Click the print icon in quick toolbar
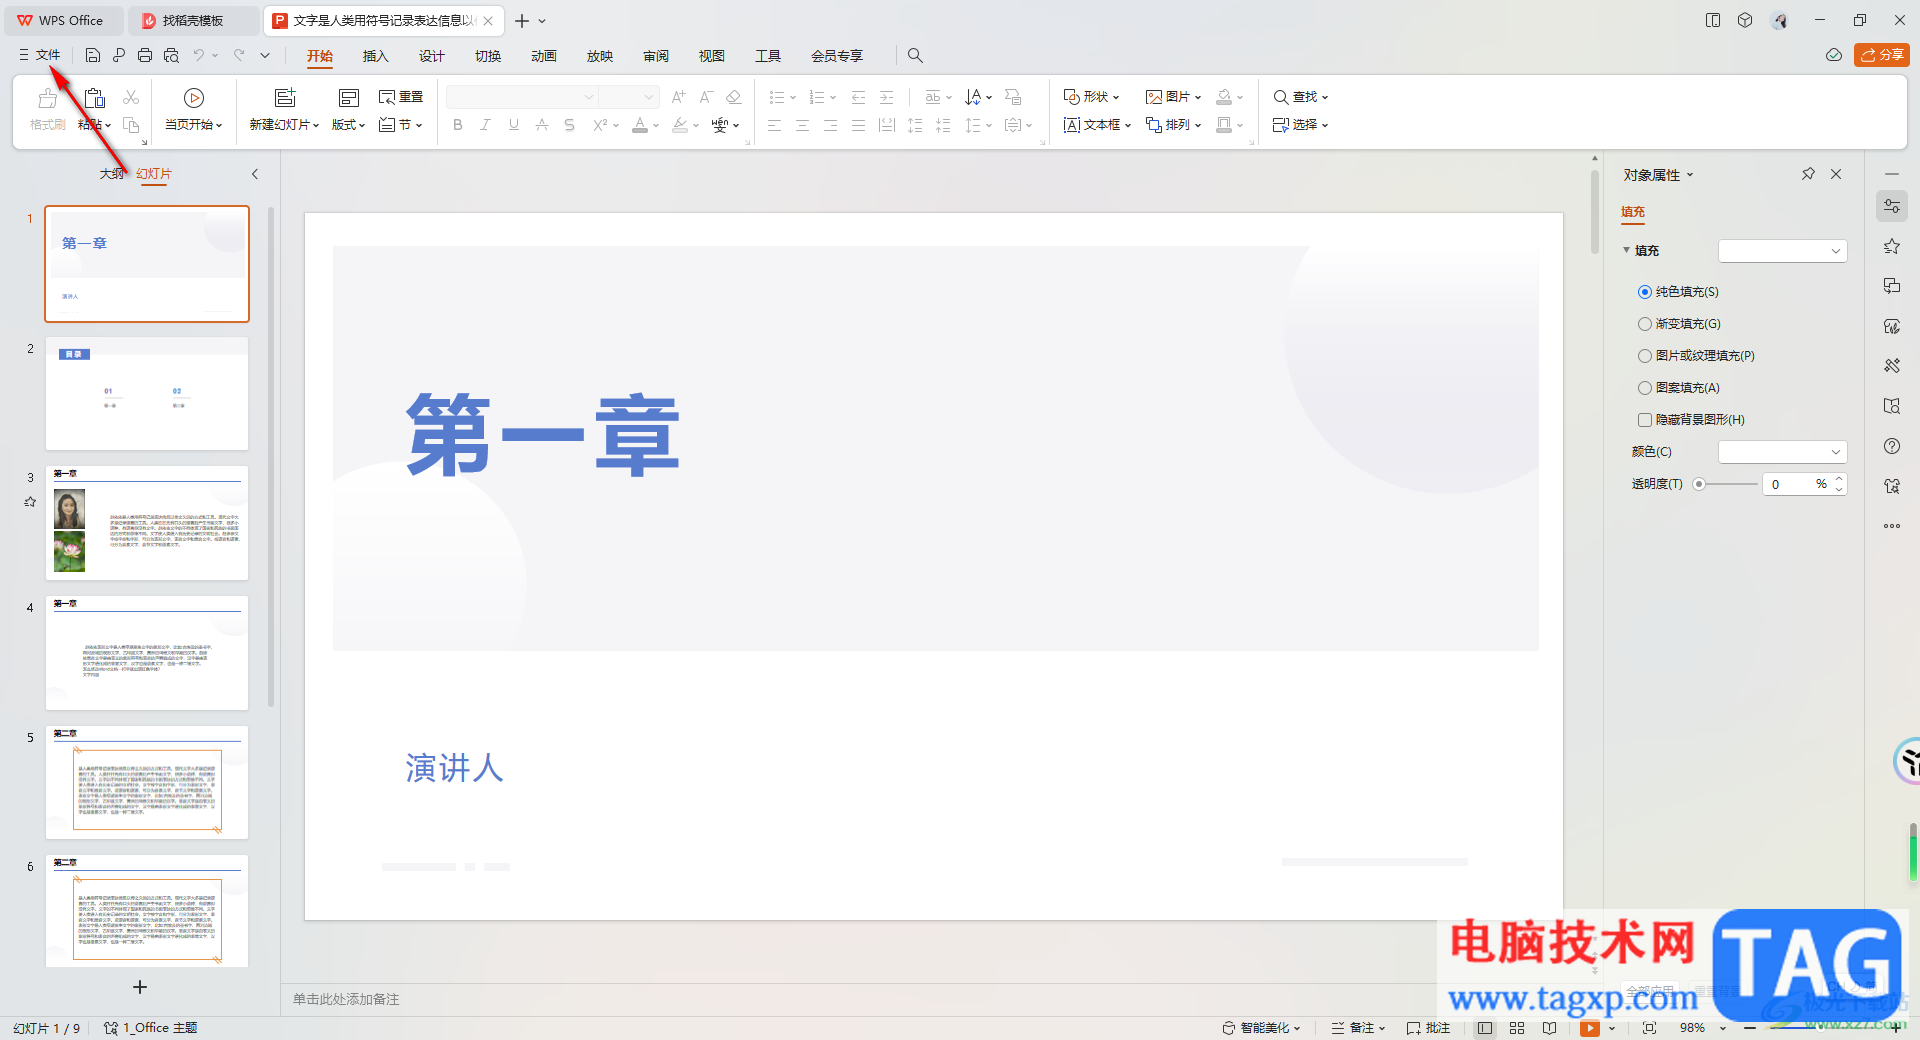Screen dimensions: 1920x1040 [145, 55]
